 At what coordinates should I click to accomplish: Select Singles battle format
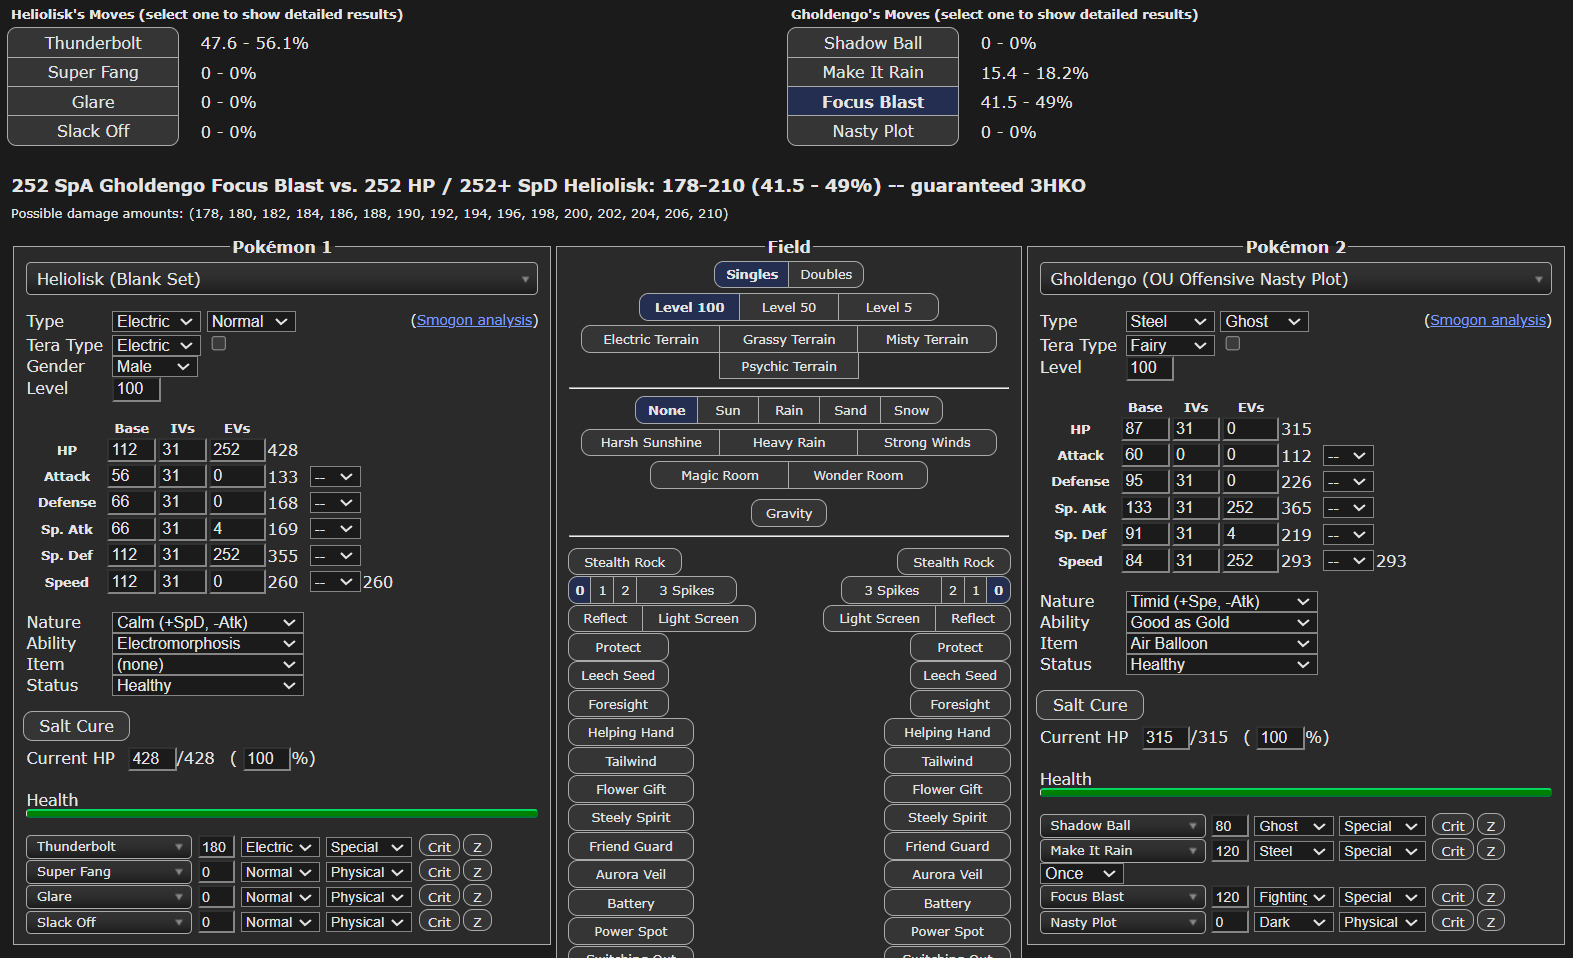pyautogui.click(x=752, y=274)
